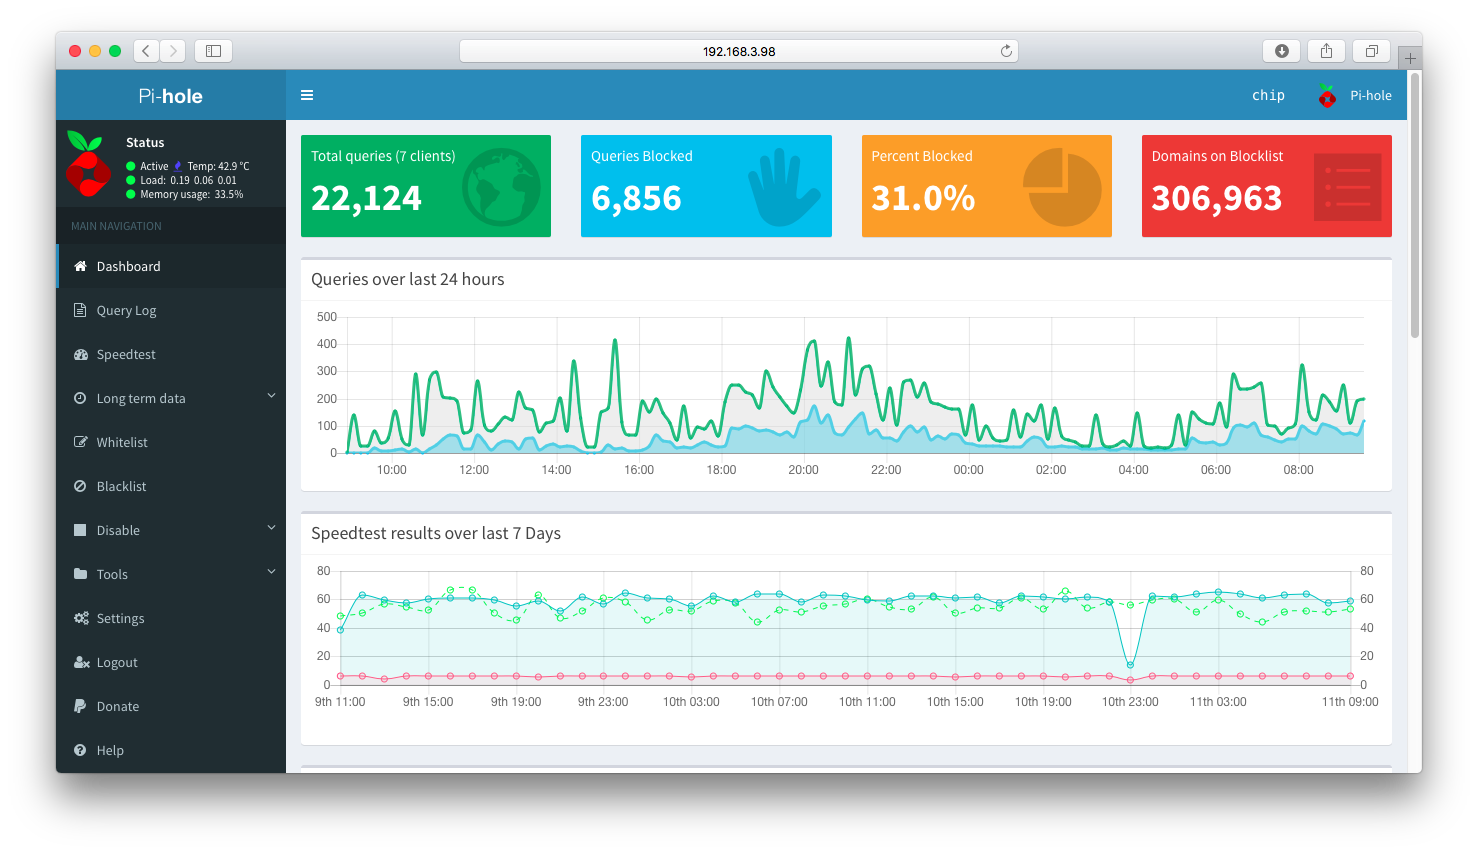The width and height of the screenshot is (1478, 853).
Task: Click the pie chart icon on Percent Blocked
Action: (x=1062, y=187)
